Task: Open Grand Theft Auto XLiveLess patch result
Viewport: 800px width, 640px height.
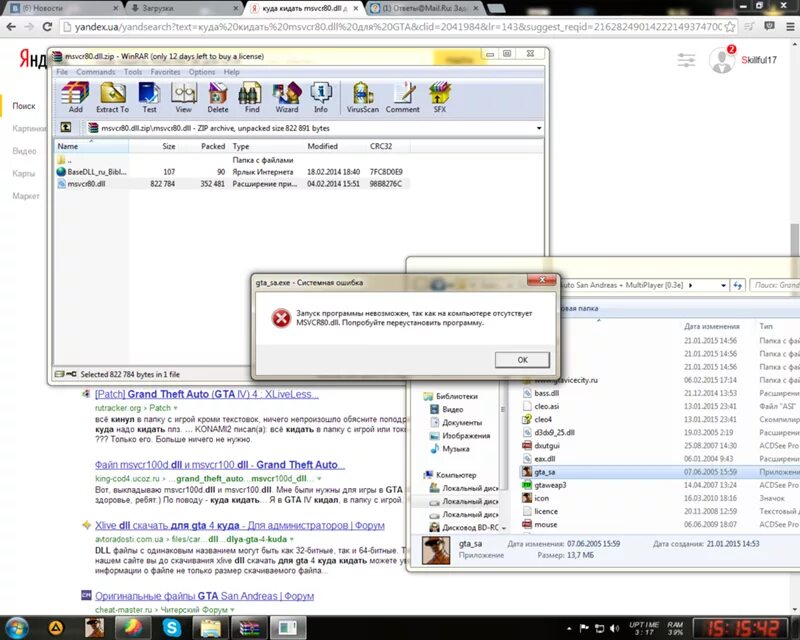Action: coord(207,394)
